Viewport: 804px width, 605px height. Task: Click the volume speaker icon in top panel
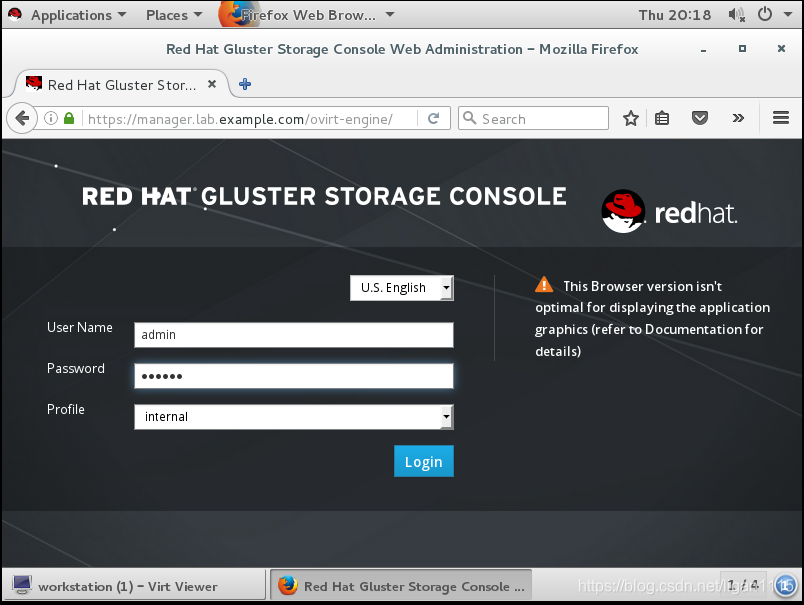click(x=736, y=15)
